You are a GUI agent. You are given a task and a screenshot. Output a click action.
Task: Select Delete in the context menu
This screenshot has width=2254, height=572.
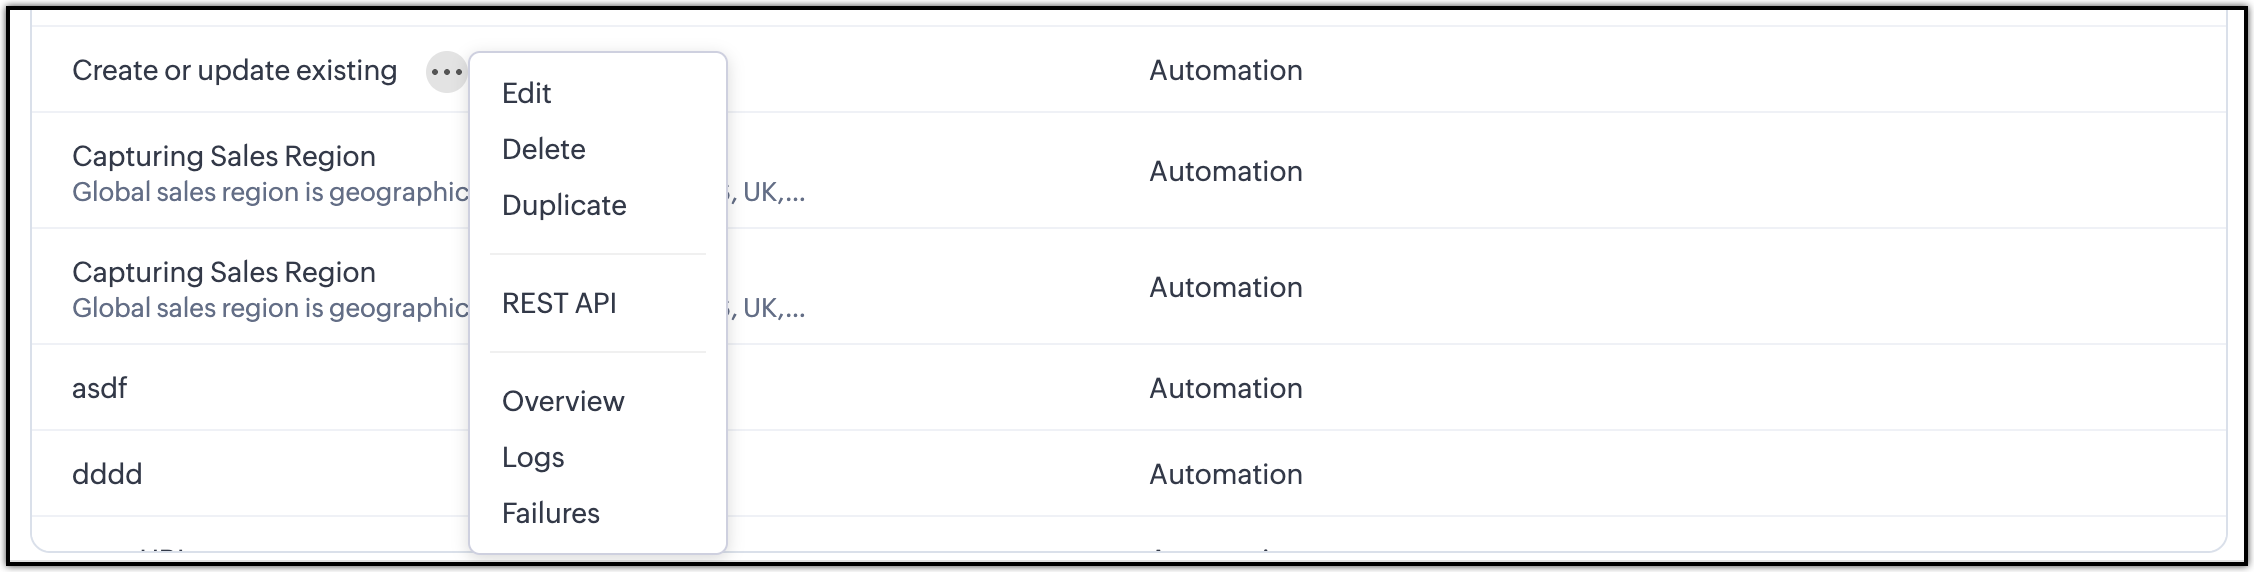pos(543,149)
